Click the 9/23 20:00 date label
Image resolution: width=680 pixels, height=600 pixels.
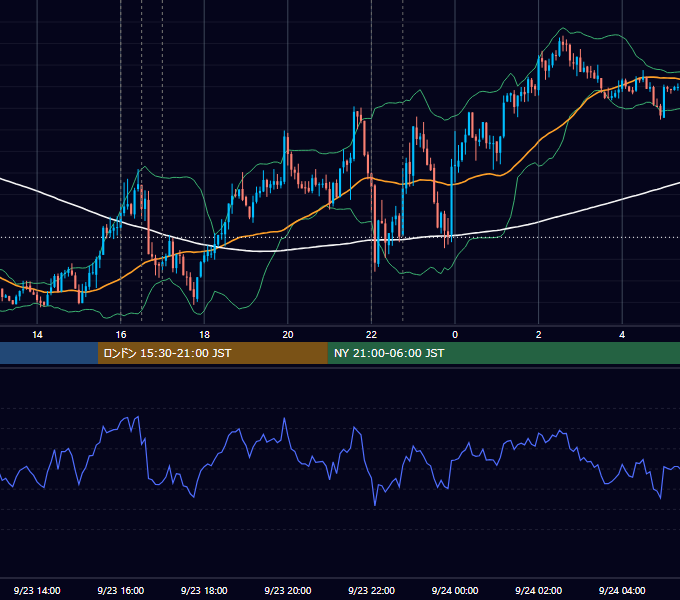click(288, 590)
